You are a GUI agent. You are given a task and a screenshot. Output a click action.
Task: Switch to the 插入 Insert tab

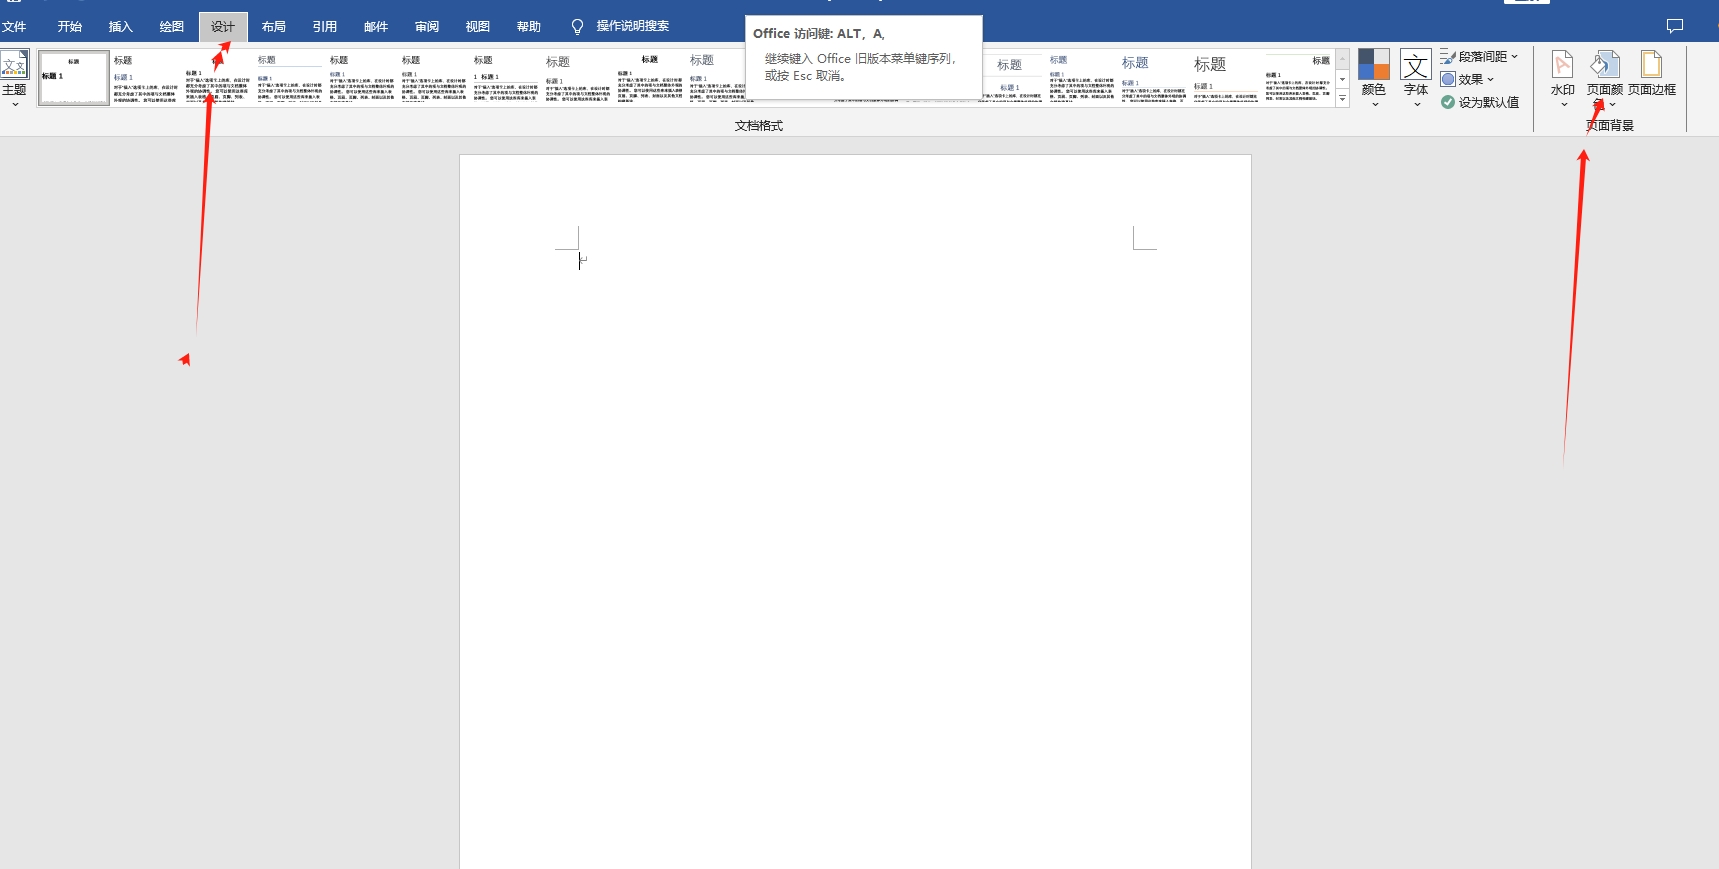pos(121,27)
